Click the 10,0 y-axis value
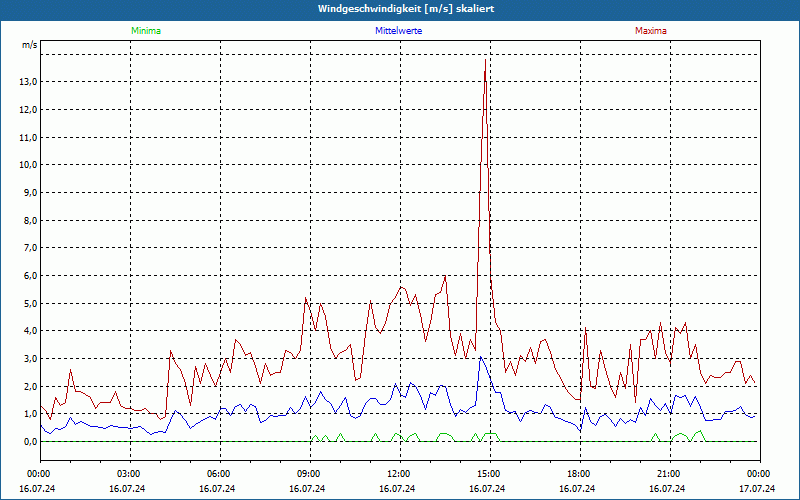Viewport: 800px width, 500px height. coord(29,165)
